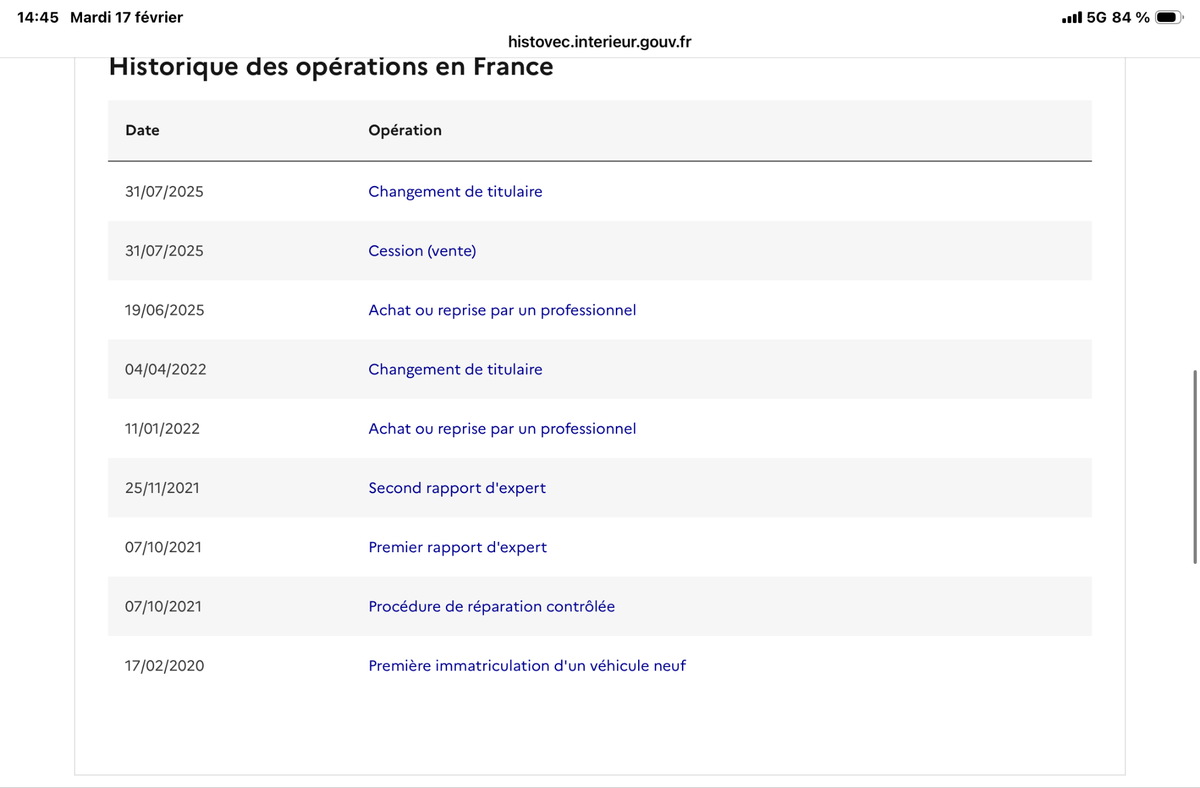
Task: Select the 31/07/2025 date beside Cession (vente)
Action: [x=164, y=251]
